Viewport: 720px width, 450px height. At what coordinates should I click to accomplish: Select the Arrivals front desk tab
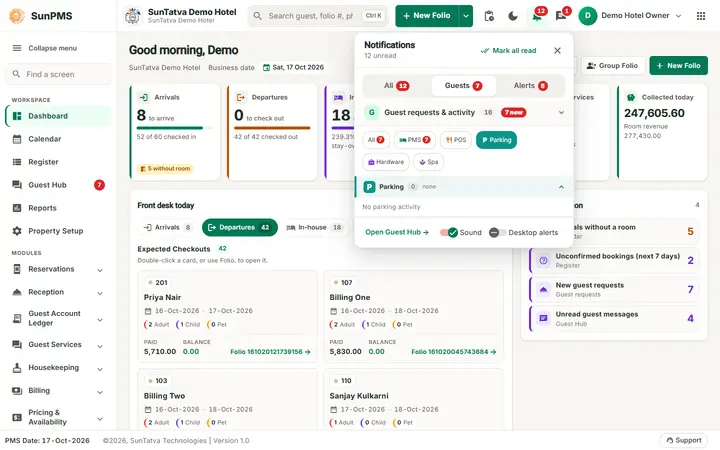click(x=168, y=227)
